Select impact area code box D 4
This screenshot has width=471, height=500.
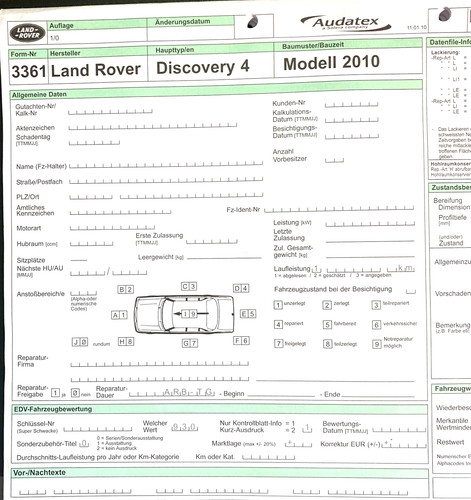click(x=241, y=288)
